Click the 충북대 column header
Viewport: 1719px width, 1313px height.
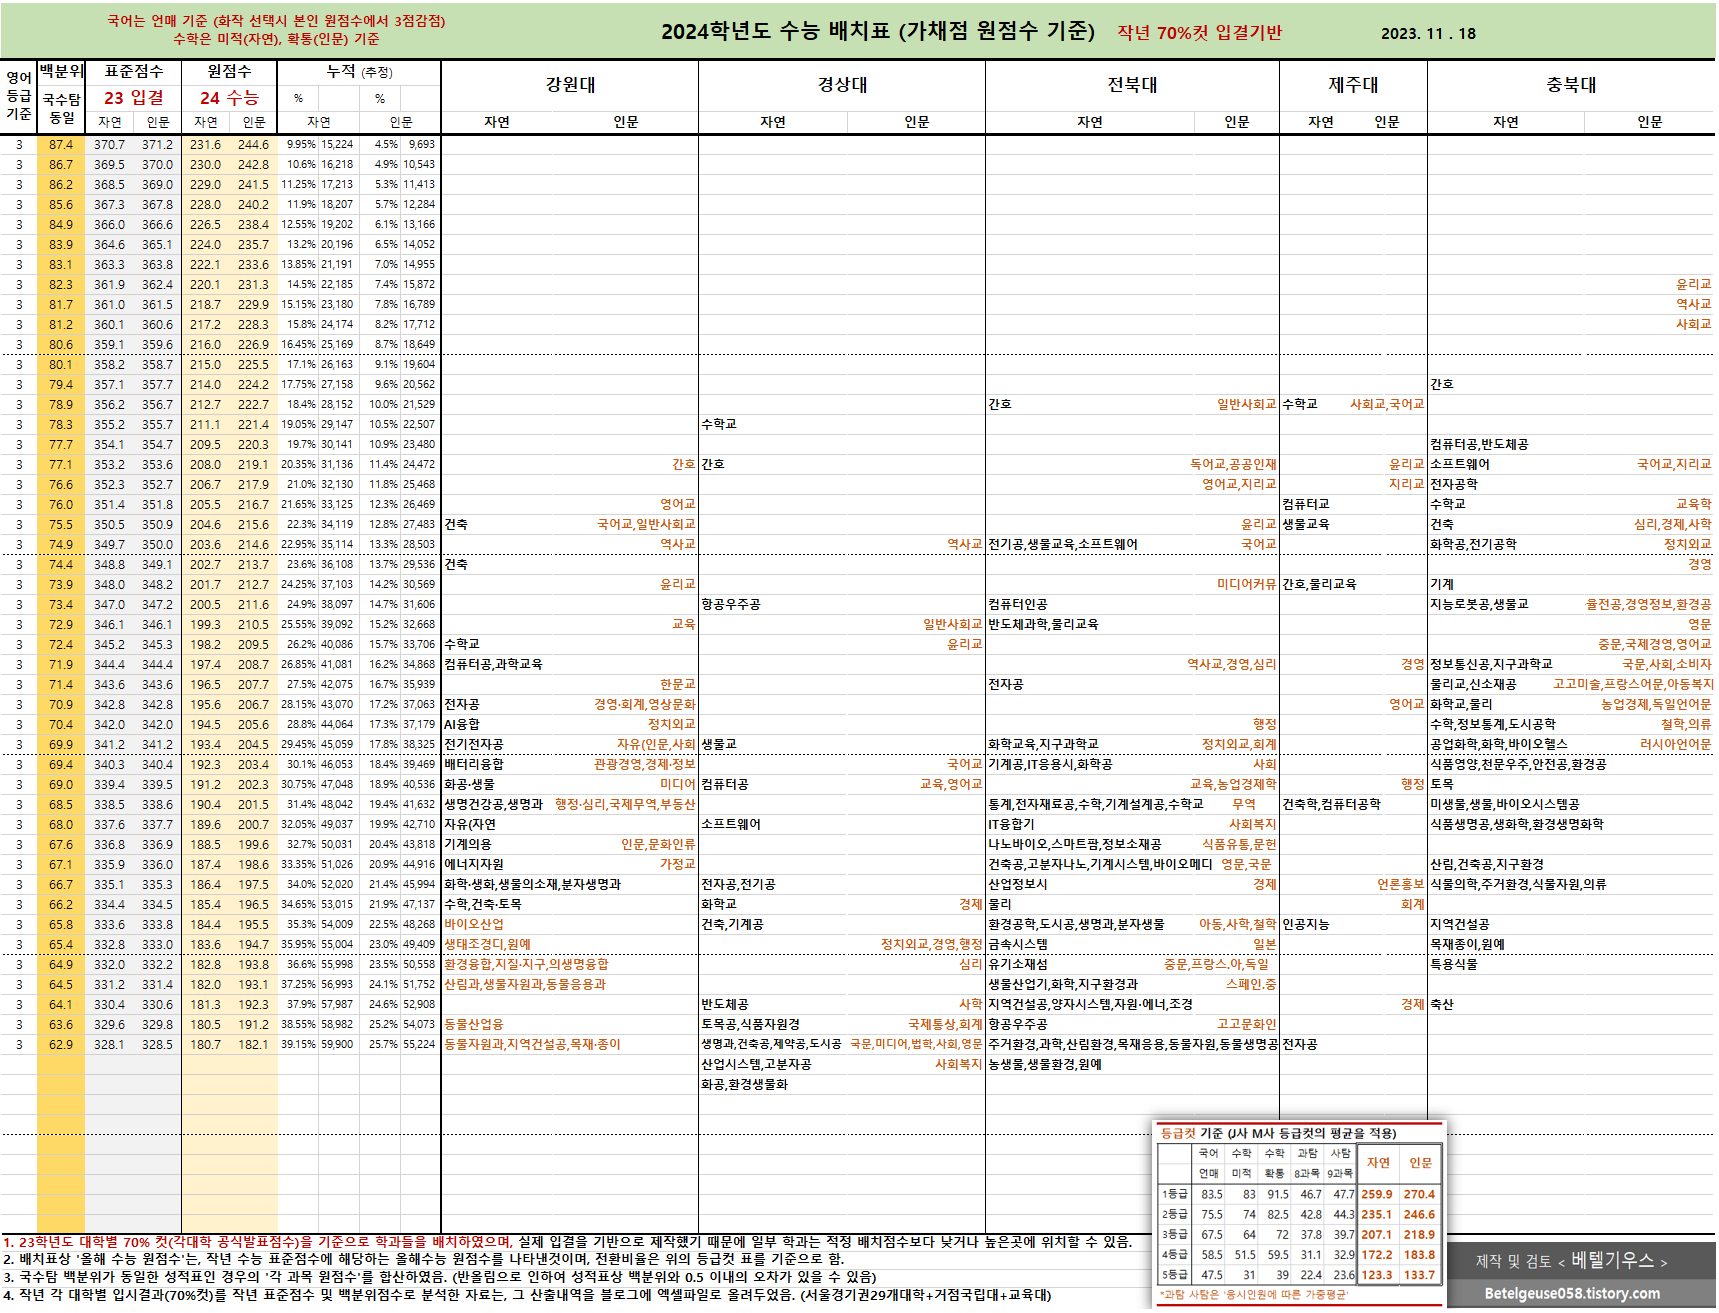pos(1571,85)
